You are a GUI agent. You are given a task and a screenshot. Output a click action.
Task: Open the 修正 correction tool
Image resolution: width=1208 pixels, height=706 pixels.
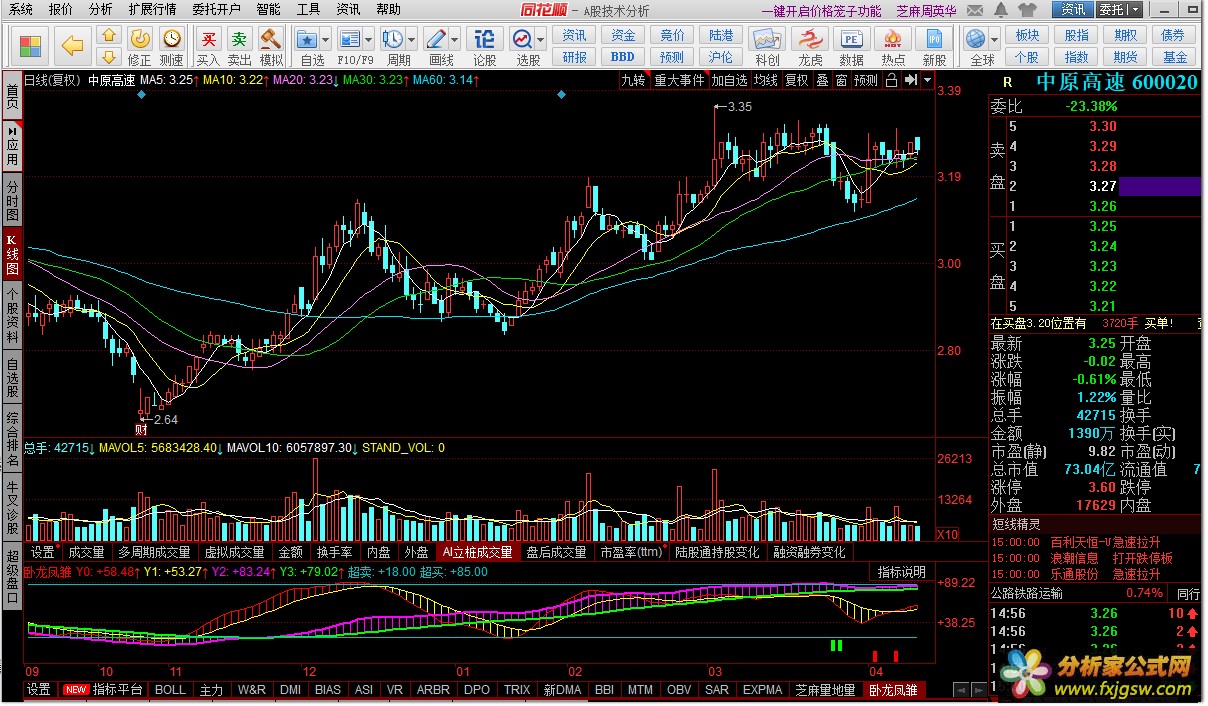click(x=140, y=38)
